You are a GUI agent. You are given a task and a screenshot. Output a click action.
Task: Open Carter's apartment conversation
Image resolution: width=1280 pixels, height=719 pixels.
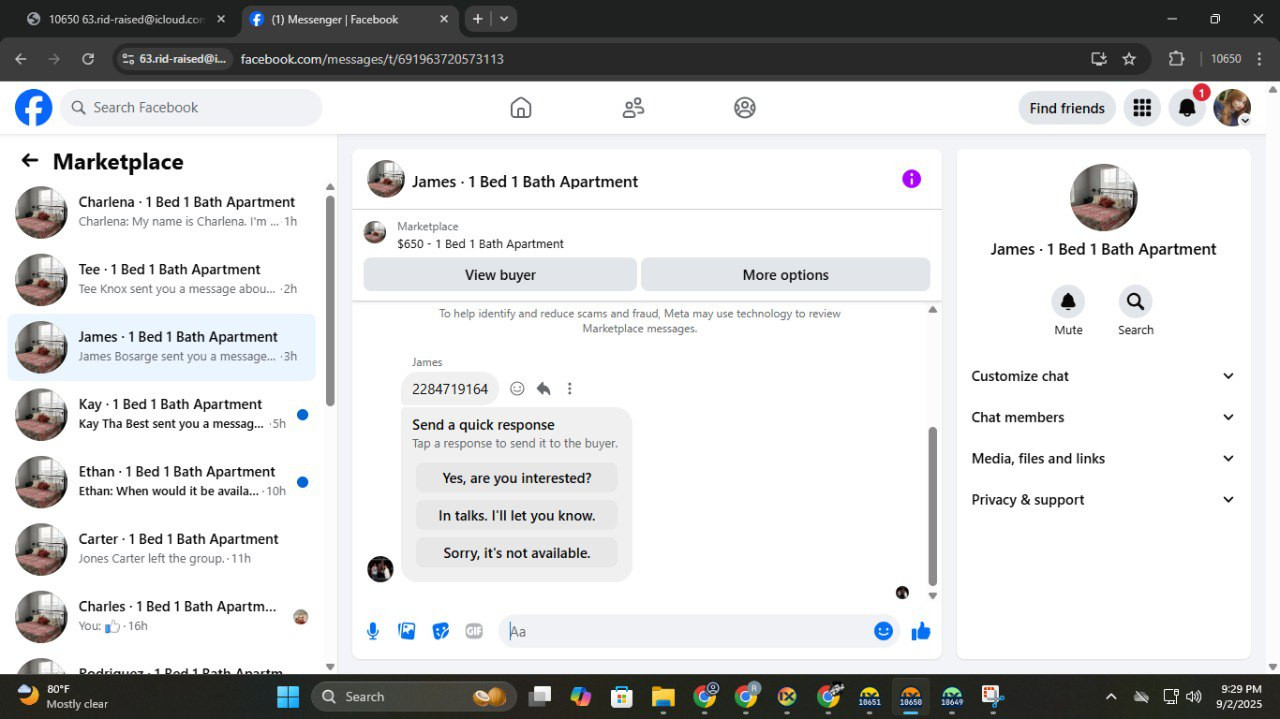(161, 548)
